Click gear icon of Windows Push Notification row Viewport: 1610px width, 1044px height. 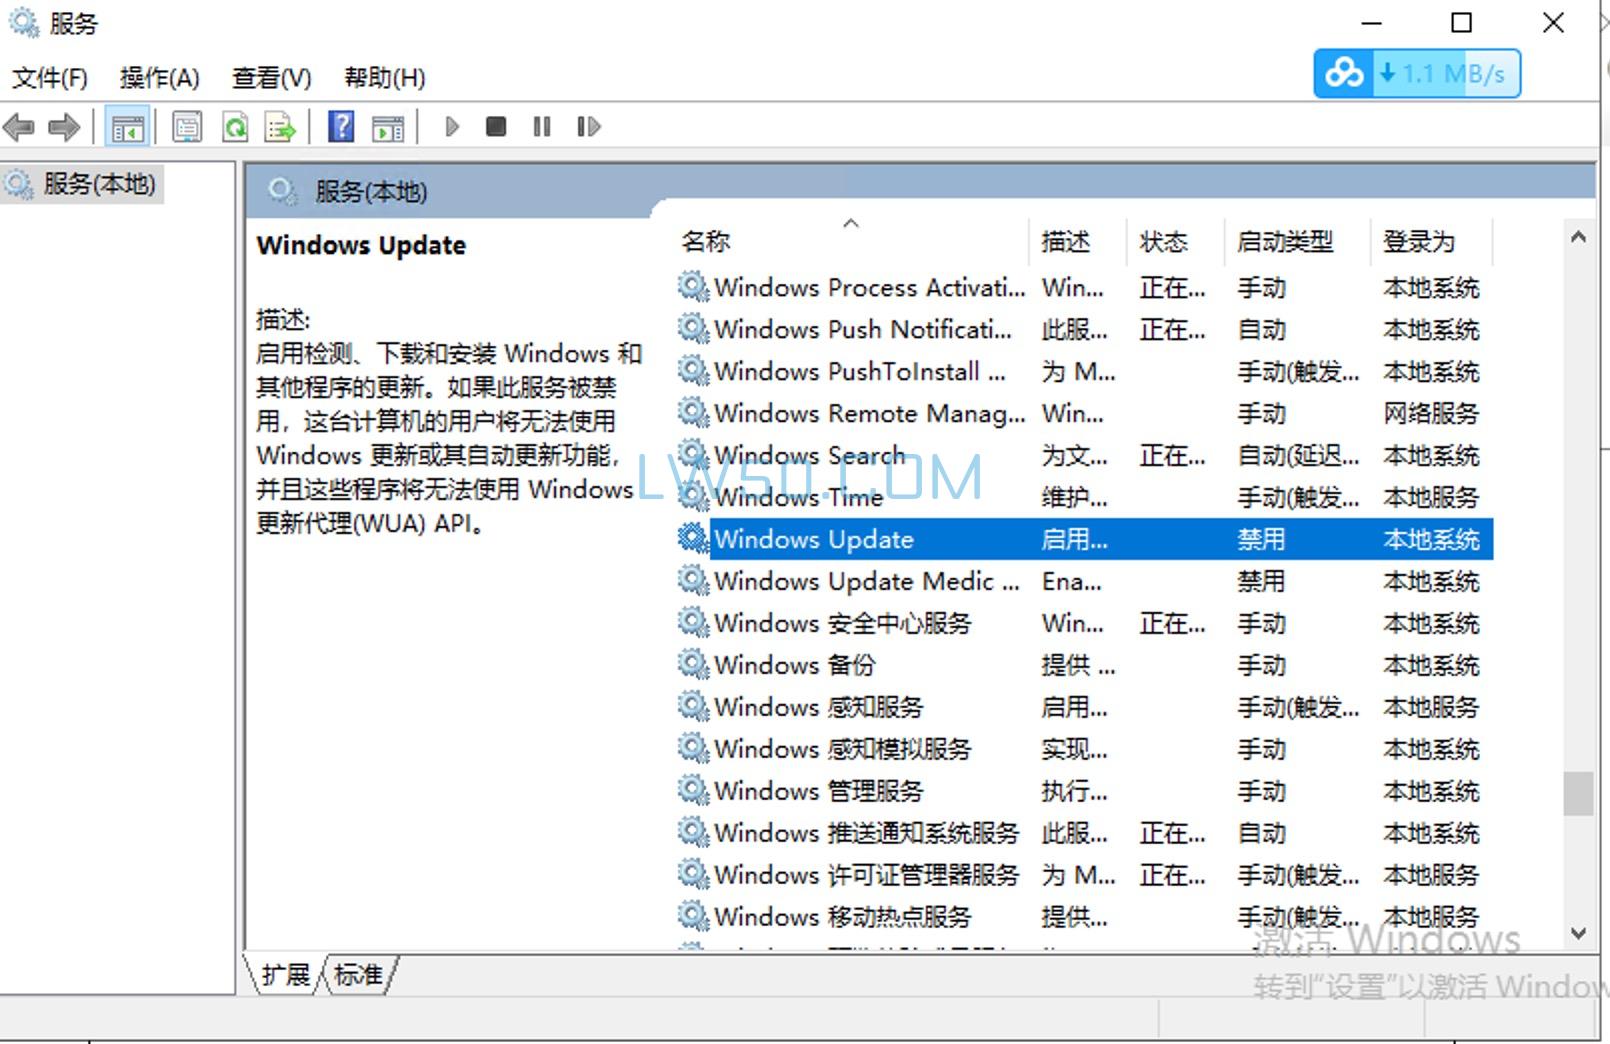click(x=693, y=328)
